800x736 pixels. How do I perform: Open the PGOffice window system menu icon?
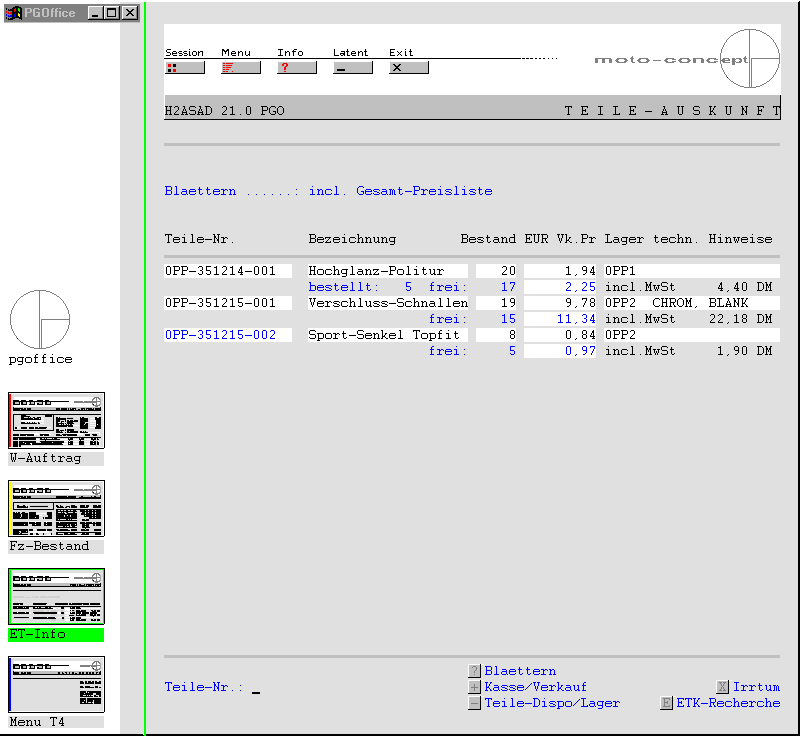(13, 13)
